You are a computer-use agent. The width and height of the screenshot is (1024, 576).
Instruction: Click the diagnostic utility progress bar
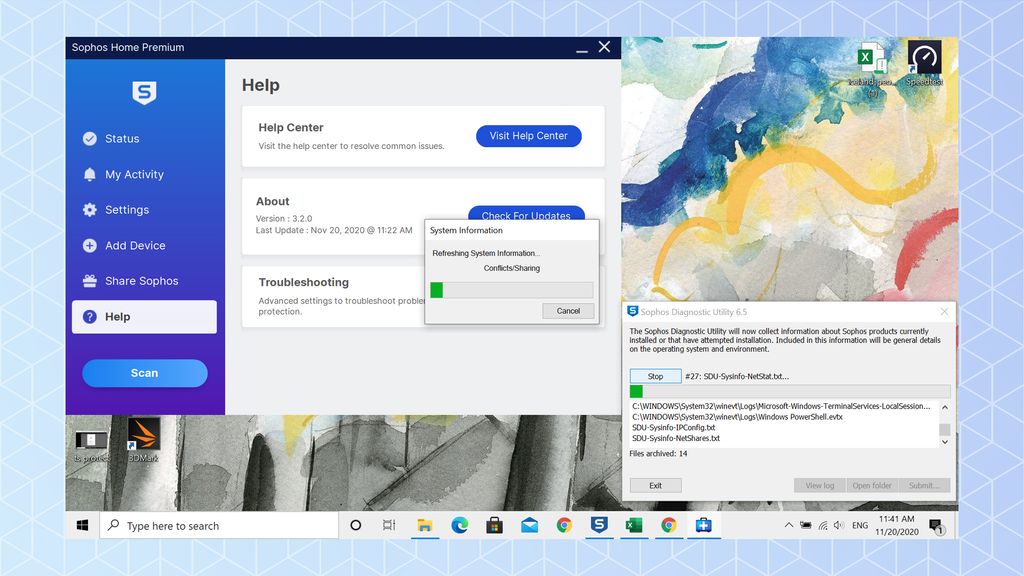point(788,391)
